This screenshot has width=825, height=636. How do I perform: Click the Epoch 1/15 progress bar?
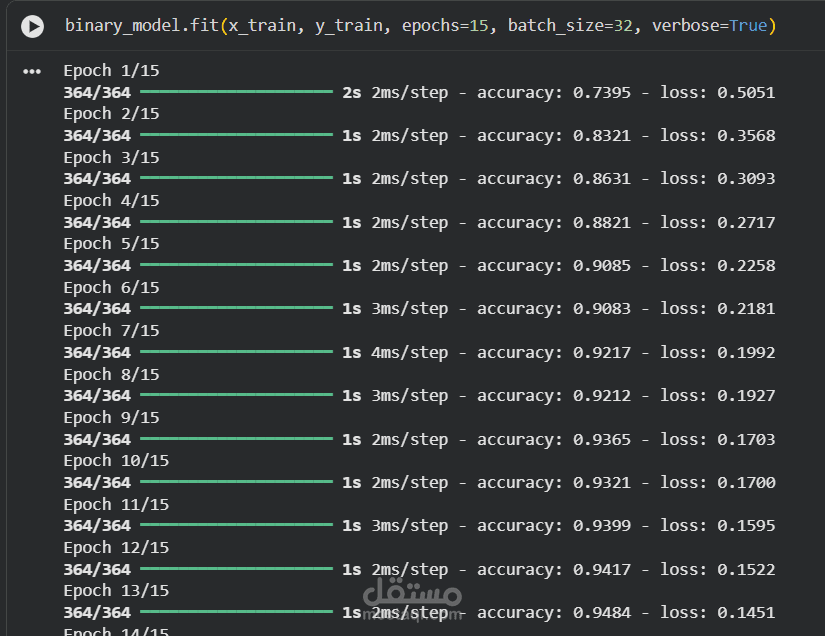[236, 92]
